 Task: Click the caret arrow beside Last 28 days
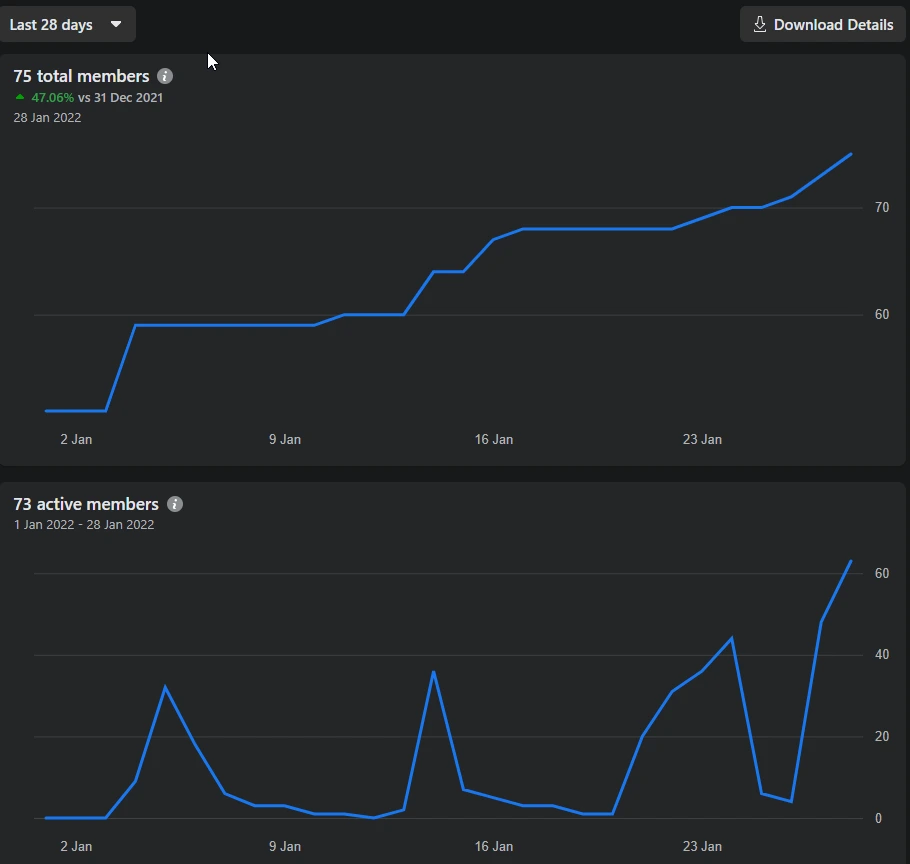(116, 25)
